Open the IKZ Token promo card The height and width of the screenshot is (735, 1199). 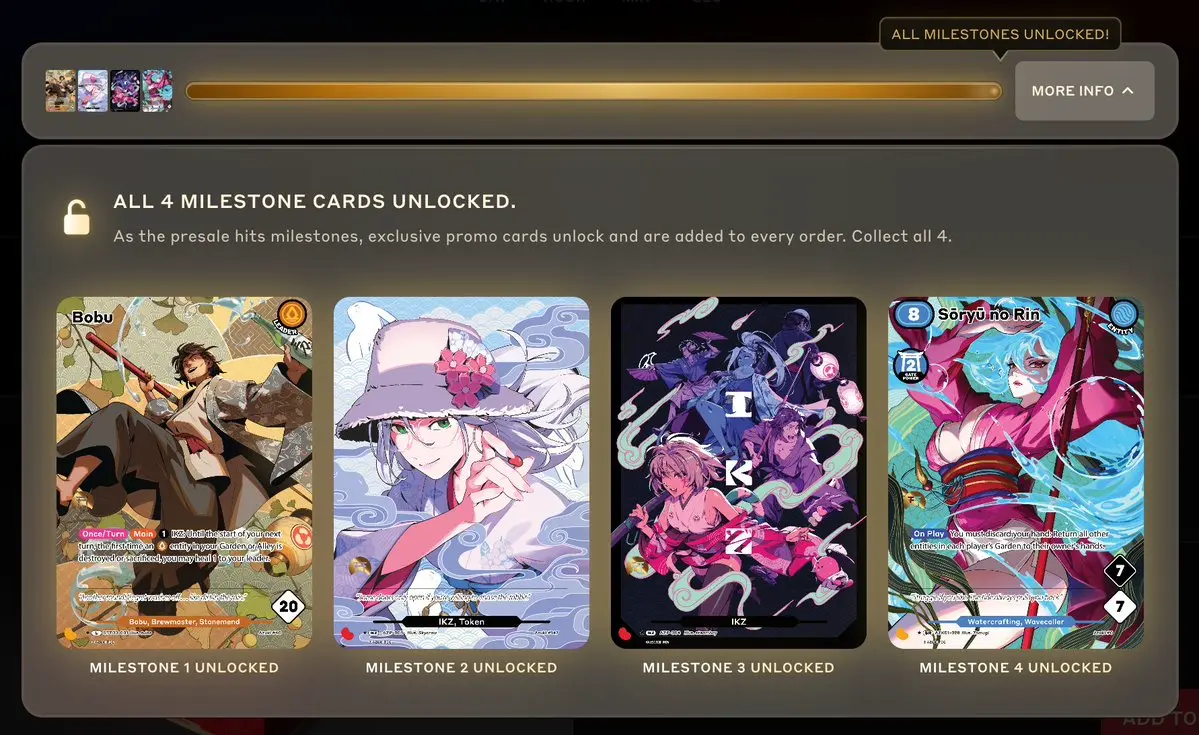pos(461,473)
